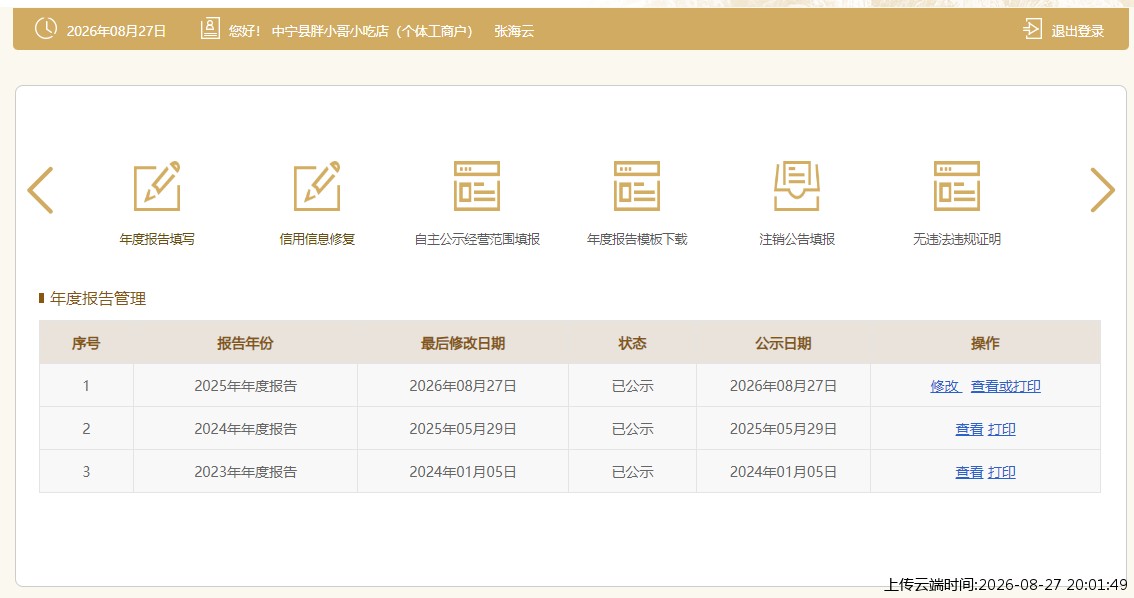The image size is (1134, 598).
Task: Click 打印 for the 2023年年度报告
Action: pyautogui.click(x=1002, y=472)
